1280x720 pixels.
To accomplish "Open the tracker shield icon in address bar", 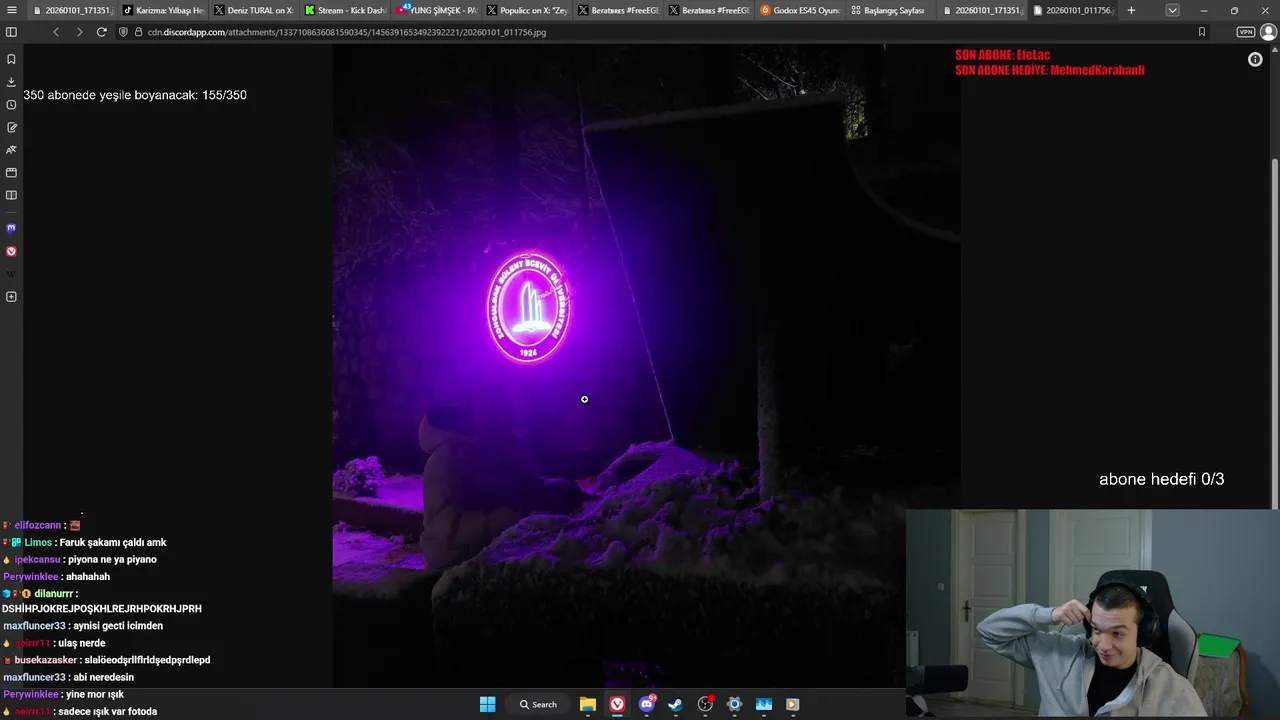I will click(124, 32).
